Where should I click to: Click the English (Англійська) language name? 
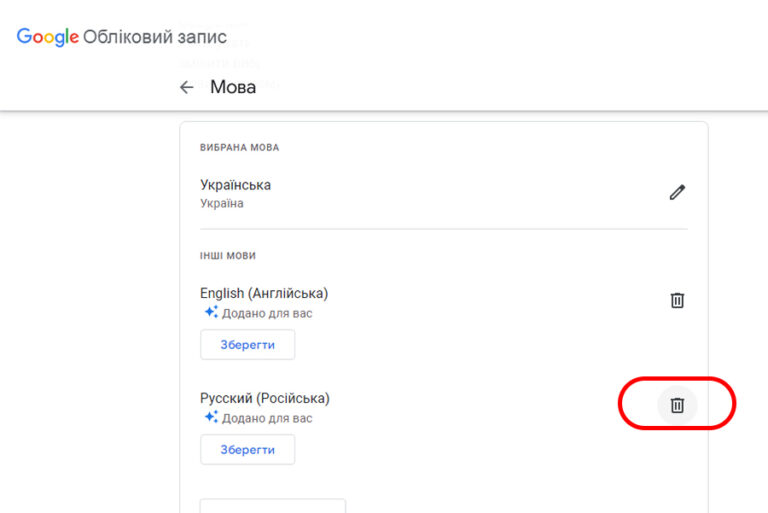point(264,293)
